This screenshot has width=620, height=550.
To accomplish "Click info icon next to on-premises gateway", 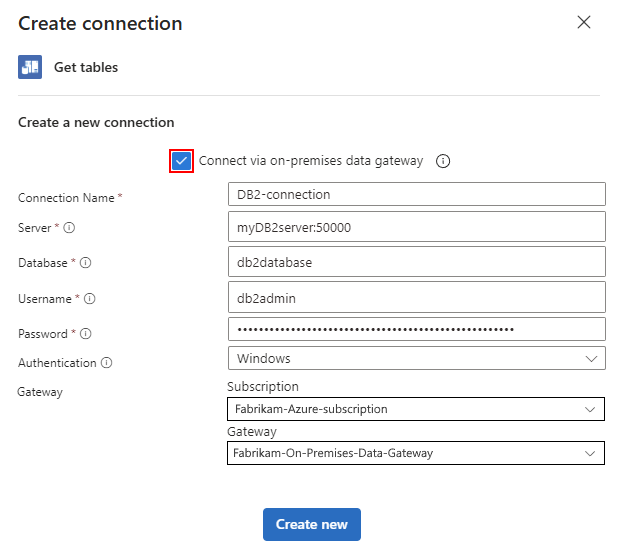I will [443, 161].
